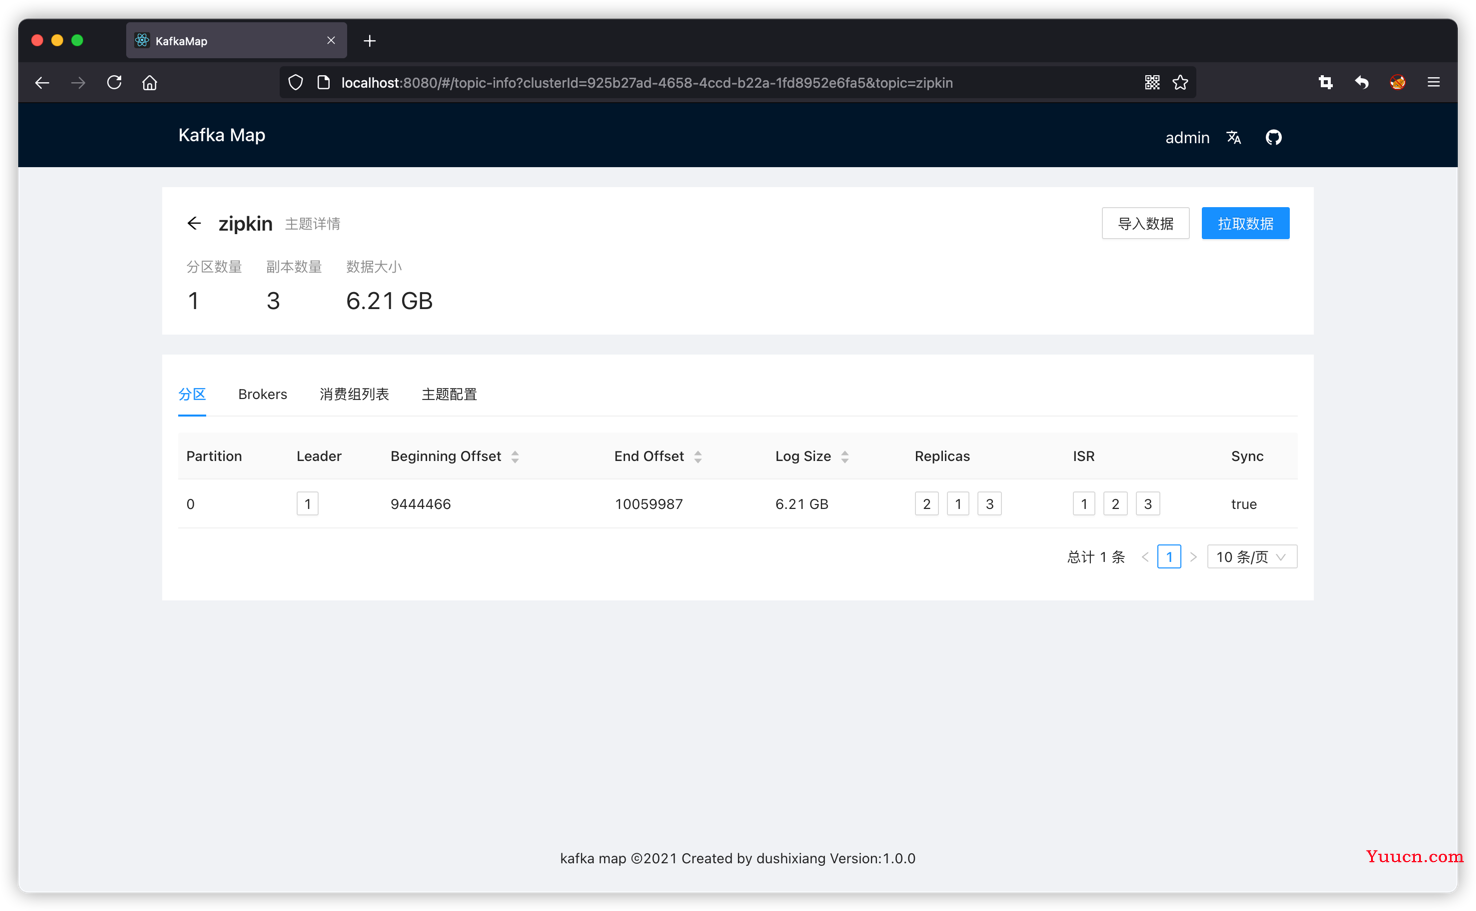The height and width of the screenshot is (911, 1476).
Task: Open the 10 条/页 page size dropdown
Action: coord(1252,557)
